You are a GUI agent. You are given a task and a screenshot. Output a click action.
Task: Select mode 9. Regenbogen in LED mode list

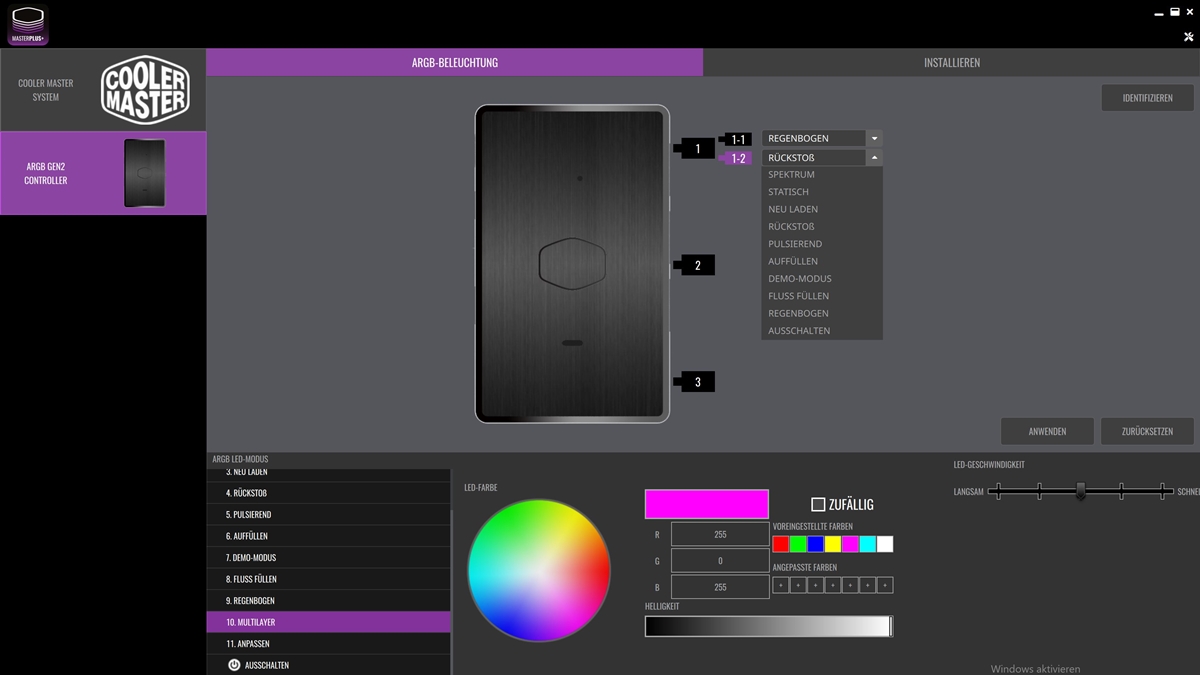(x=329, y=600)
